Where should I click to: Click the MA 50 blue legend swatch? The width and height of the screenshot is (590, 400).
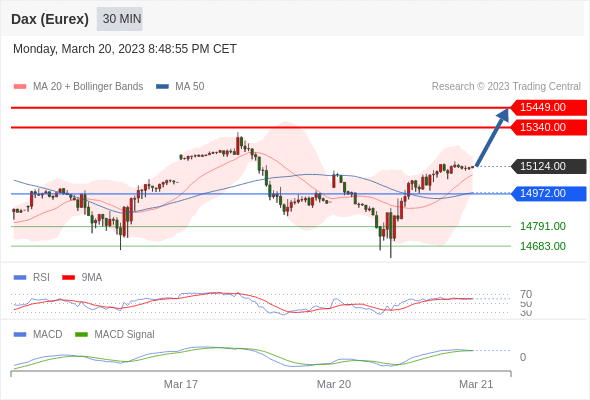point(163,87)
